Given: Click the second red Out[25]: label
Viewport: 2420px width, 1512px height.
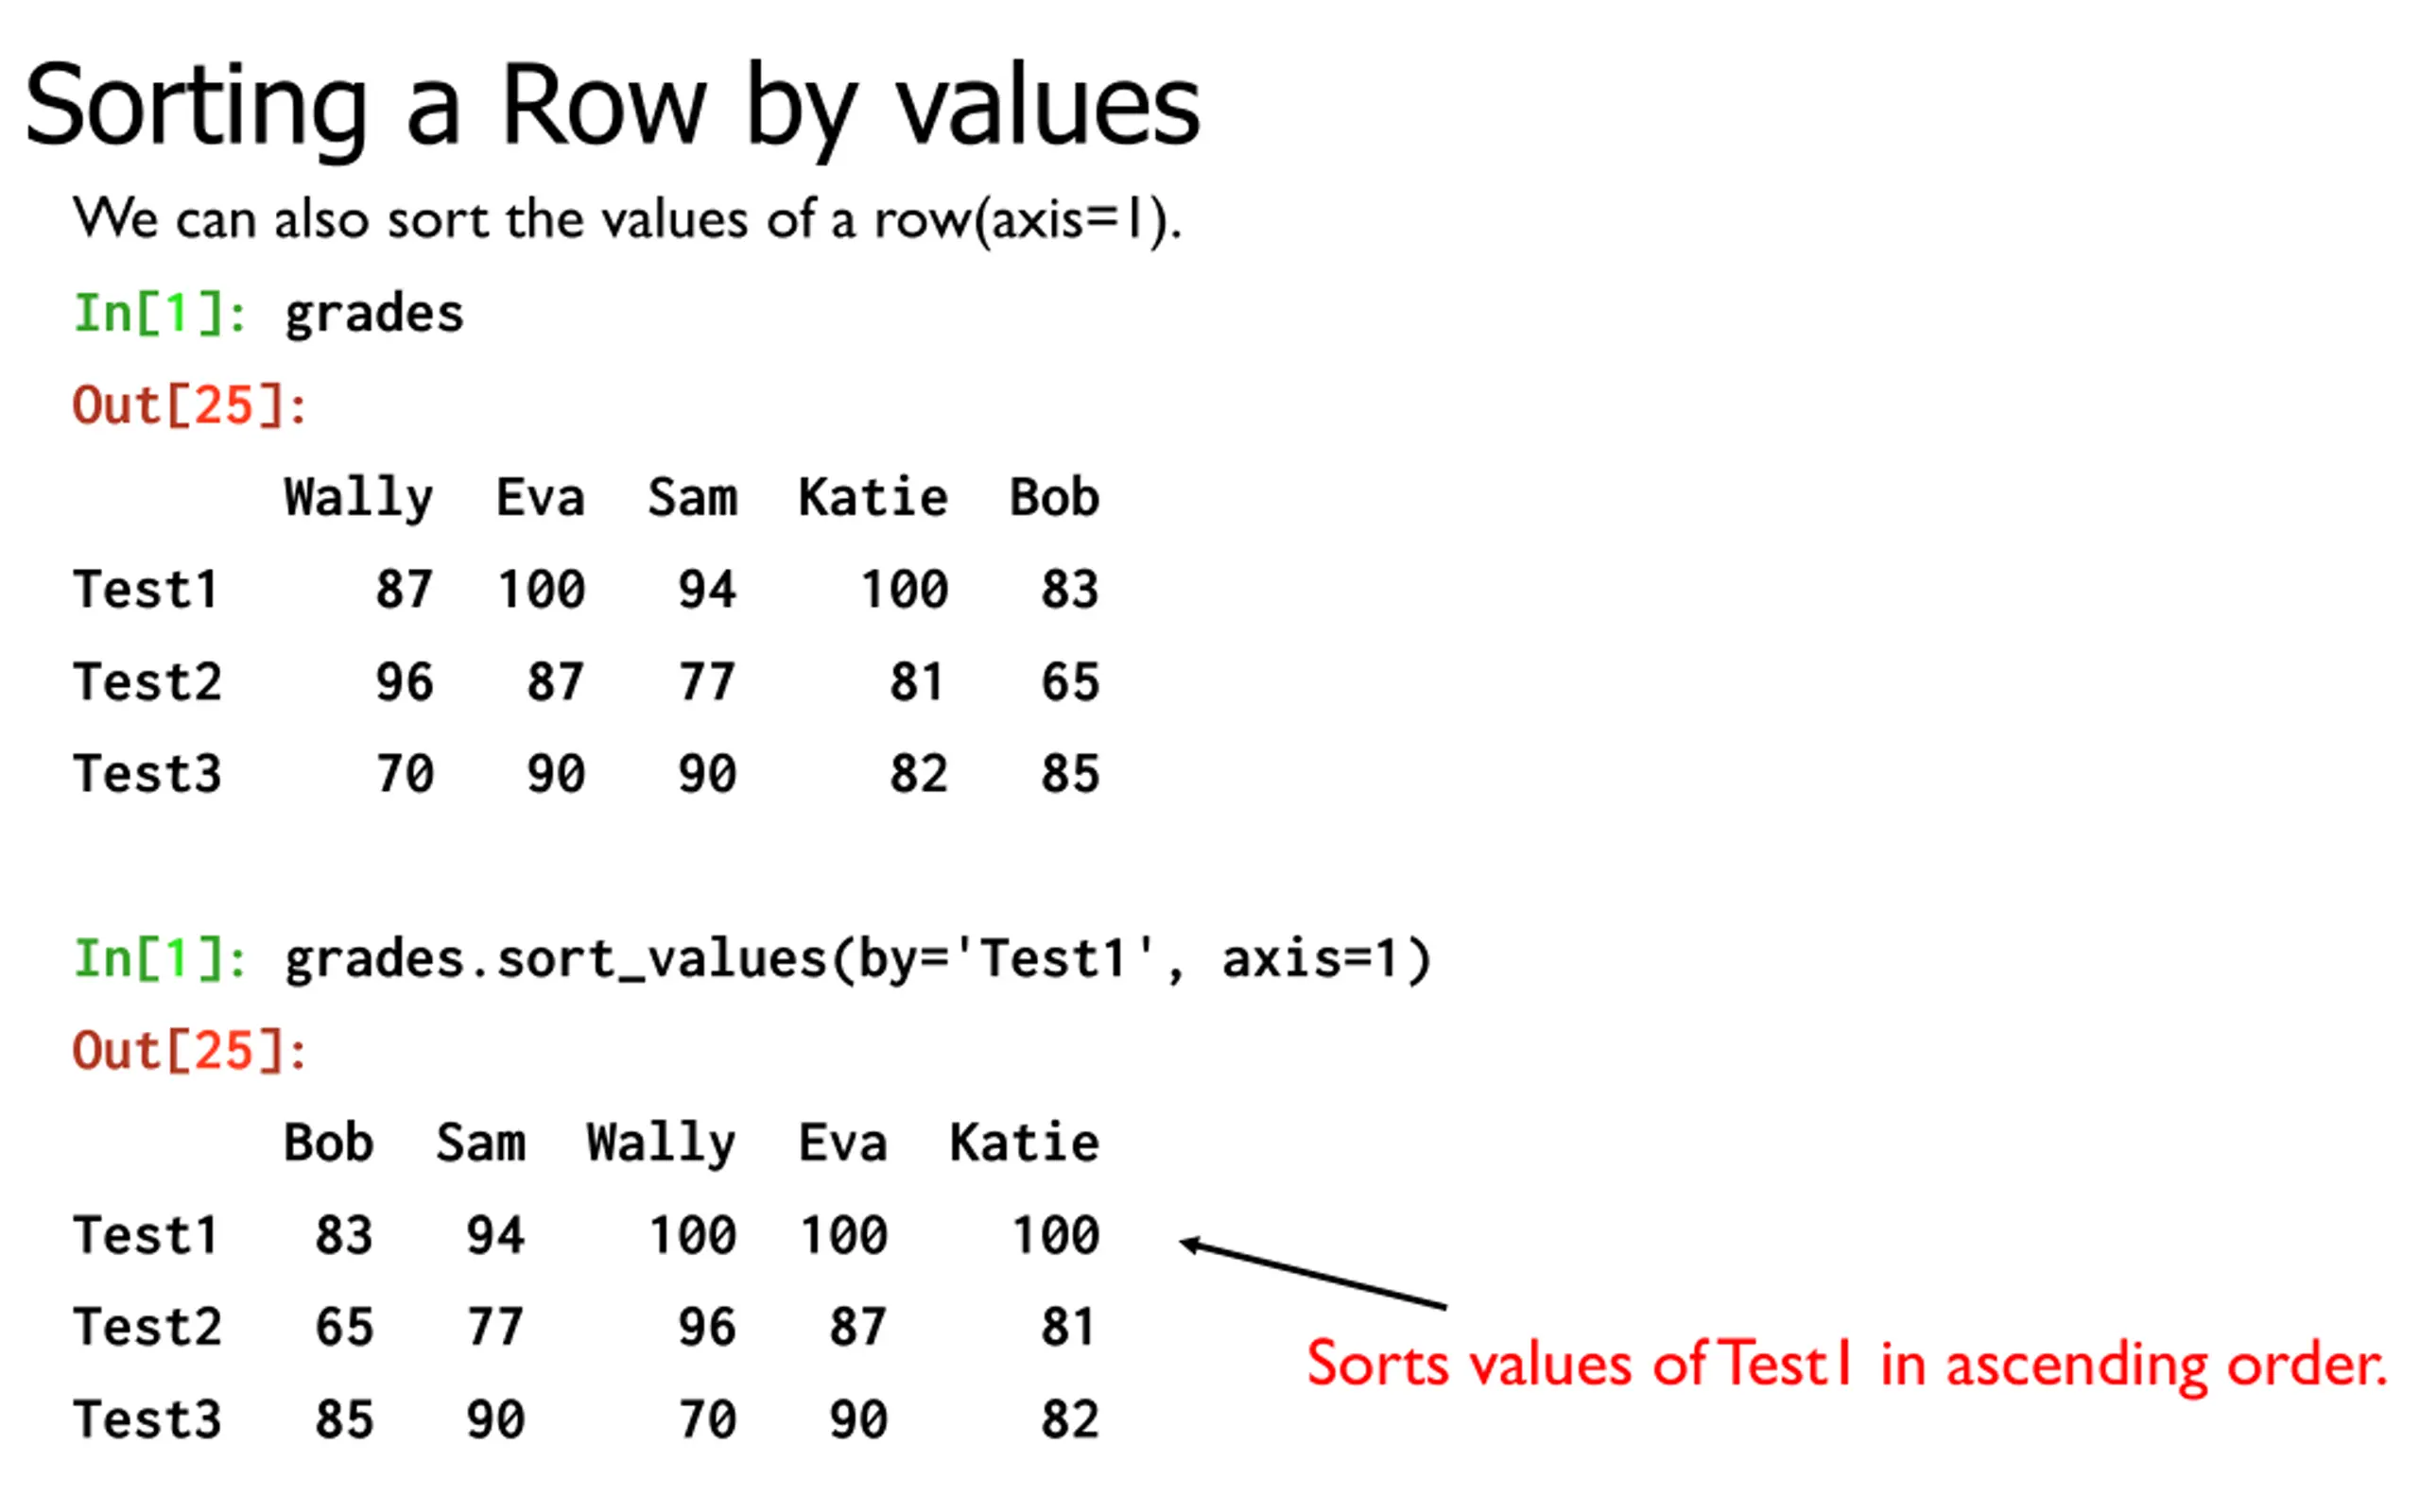Looking at the screenshot, I should [190, 1051].
